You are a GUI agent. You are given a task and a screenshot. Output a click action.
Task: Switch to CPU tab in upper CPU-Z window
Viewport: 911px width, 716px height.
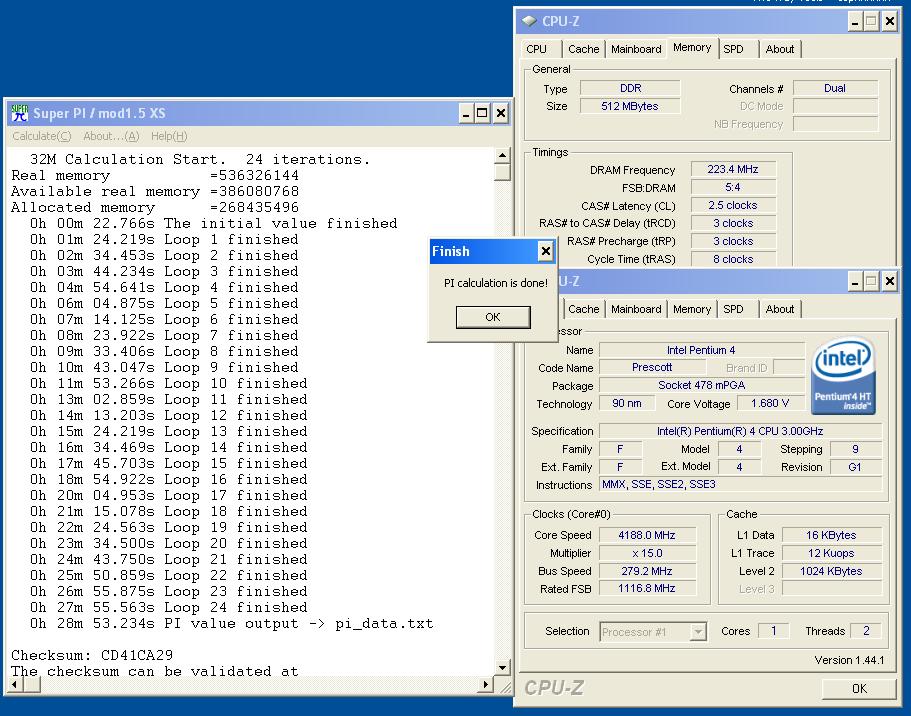[x=536, y=49]
